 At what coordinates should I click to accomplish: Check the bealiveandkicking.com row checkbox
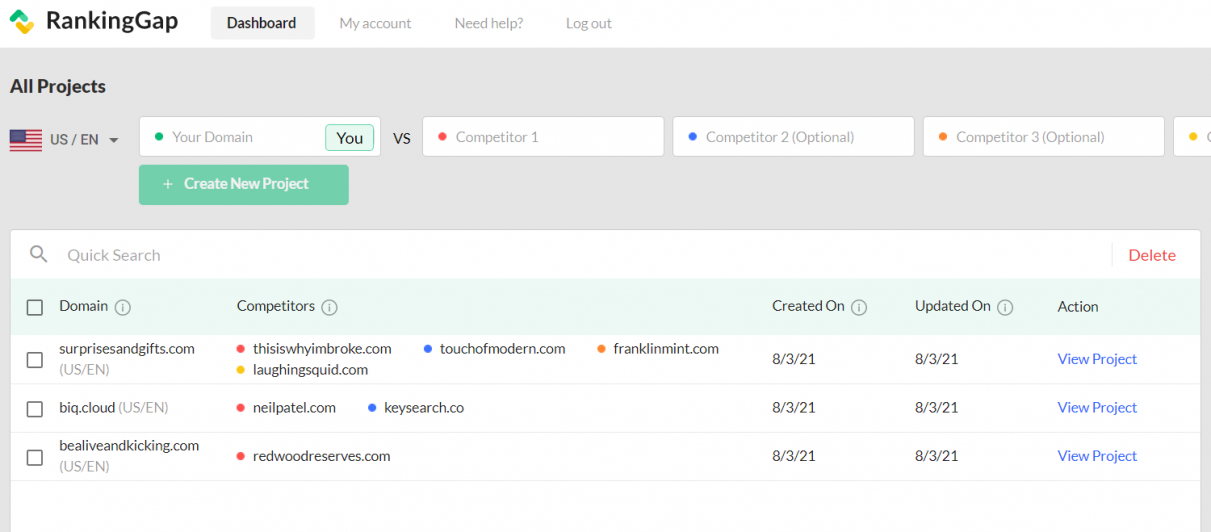coord(35,457)
